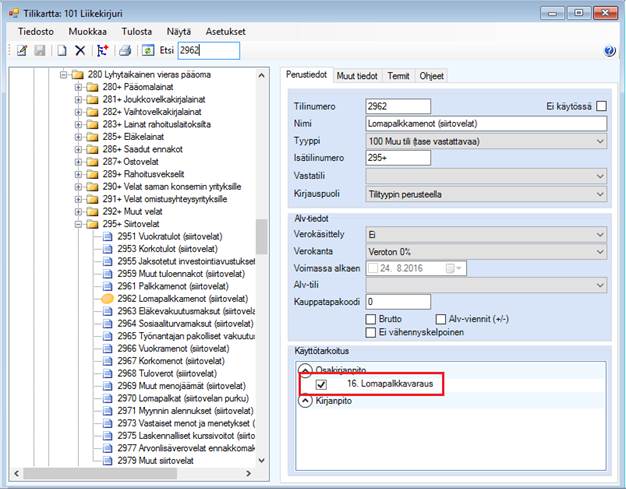Image resolution: width=626 pixels, height=489 pixels.
Task: Click folder icon of 292+ Muut velat
Action: 92,212
